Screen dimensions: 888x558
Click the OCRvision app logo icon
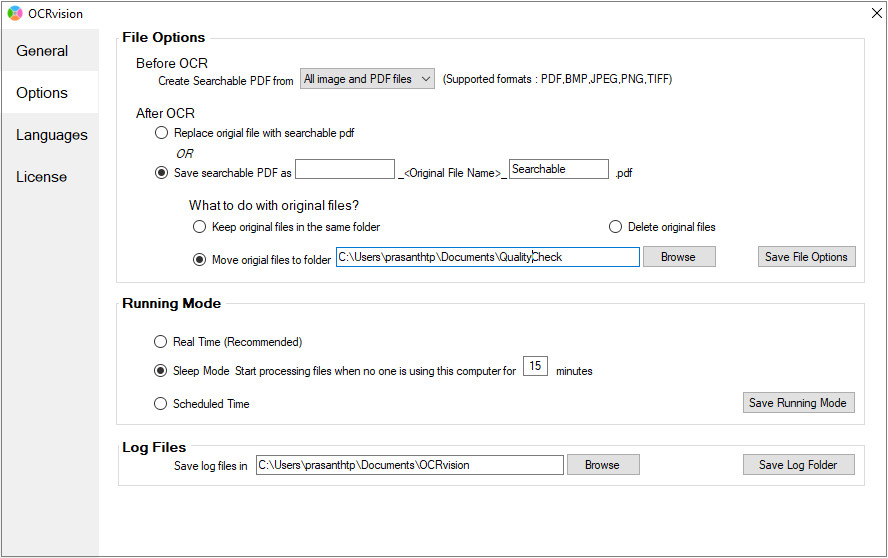14,14
